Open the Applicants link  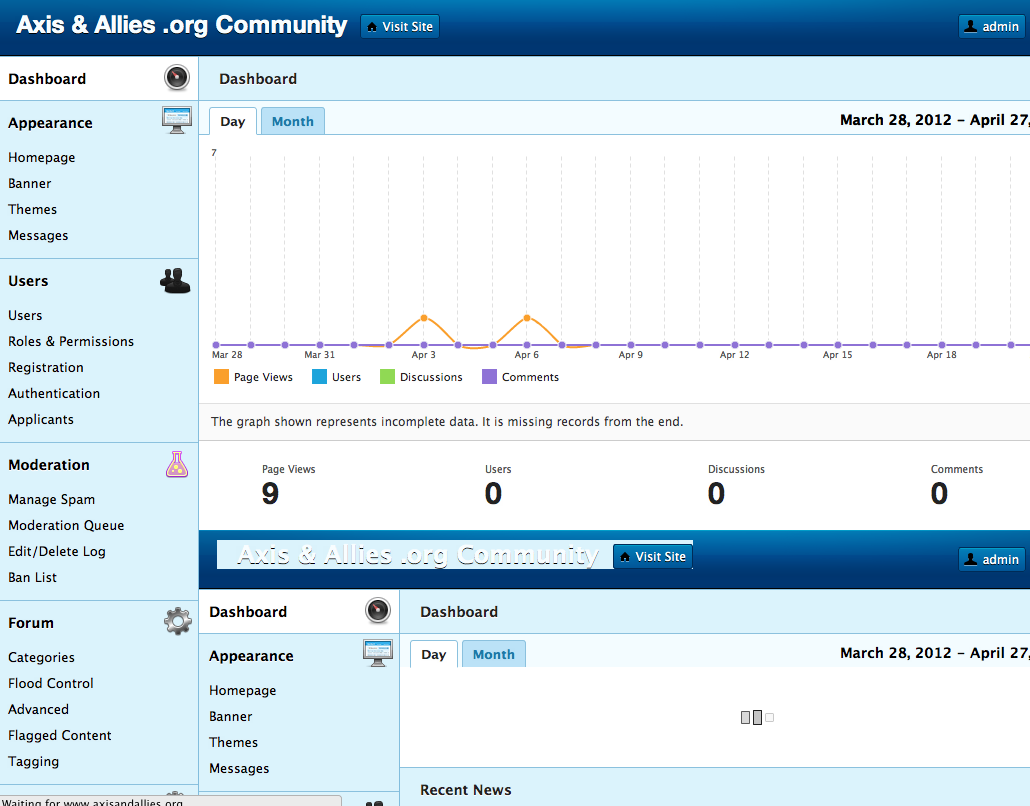pyautogui.click(x=41, y=419)
